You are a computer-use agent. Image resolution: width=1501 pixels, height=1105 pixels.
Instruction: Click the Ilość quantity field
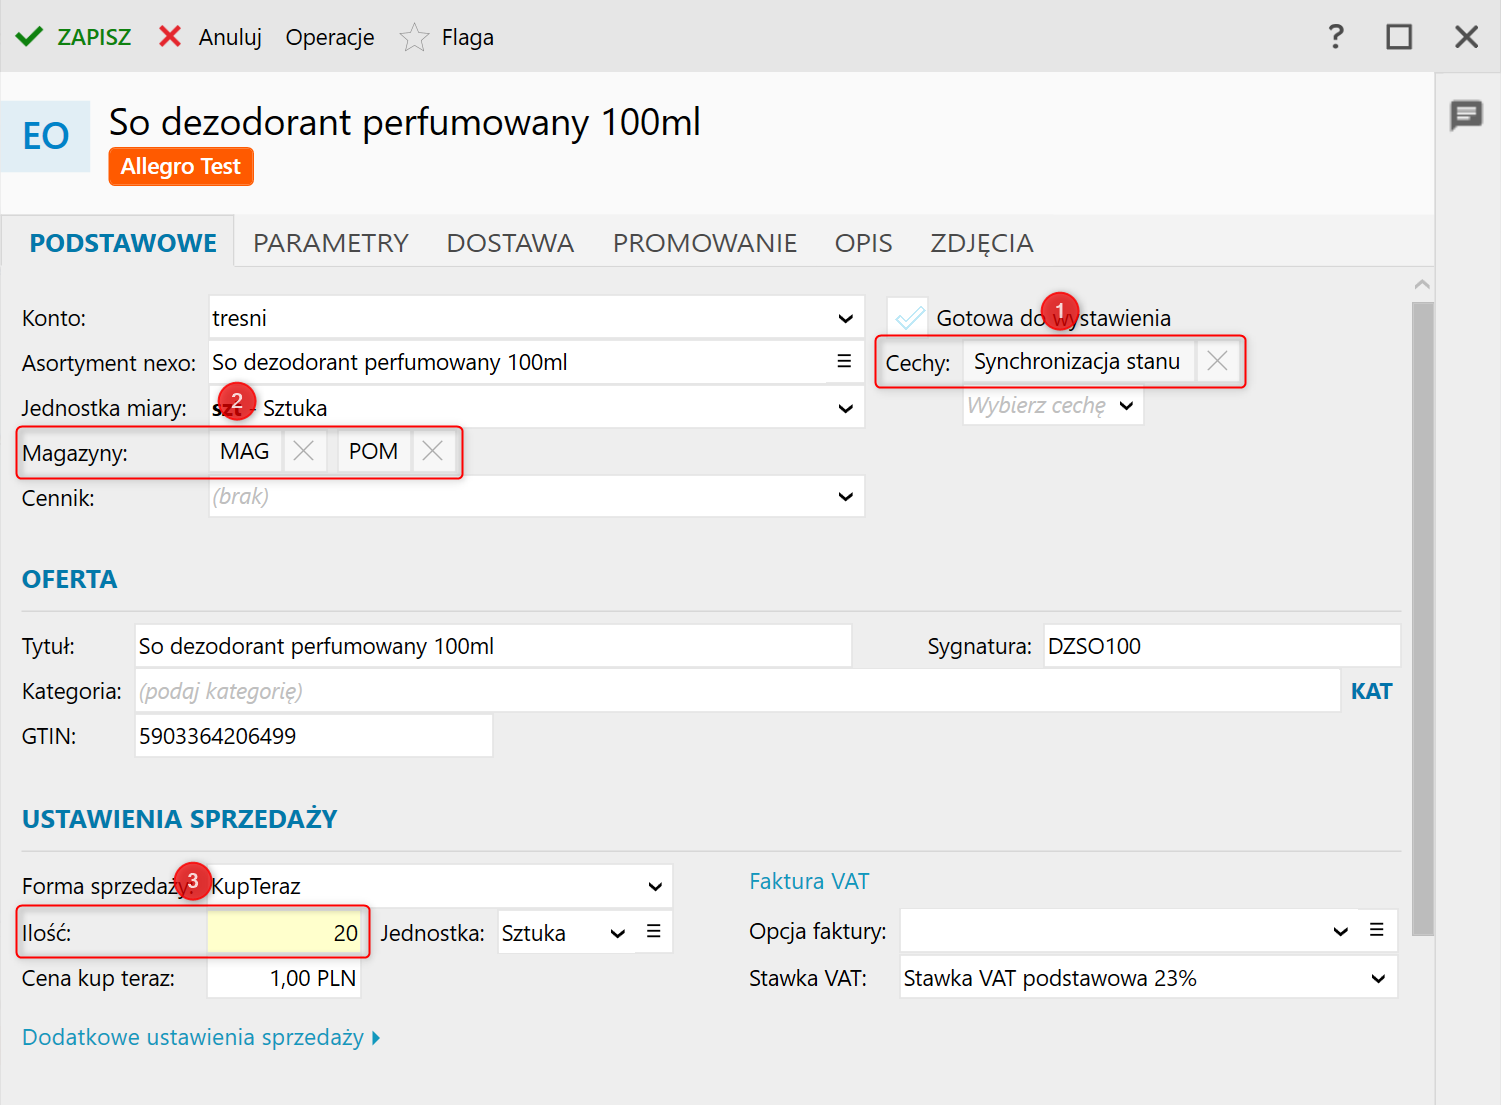point(284,934)
